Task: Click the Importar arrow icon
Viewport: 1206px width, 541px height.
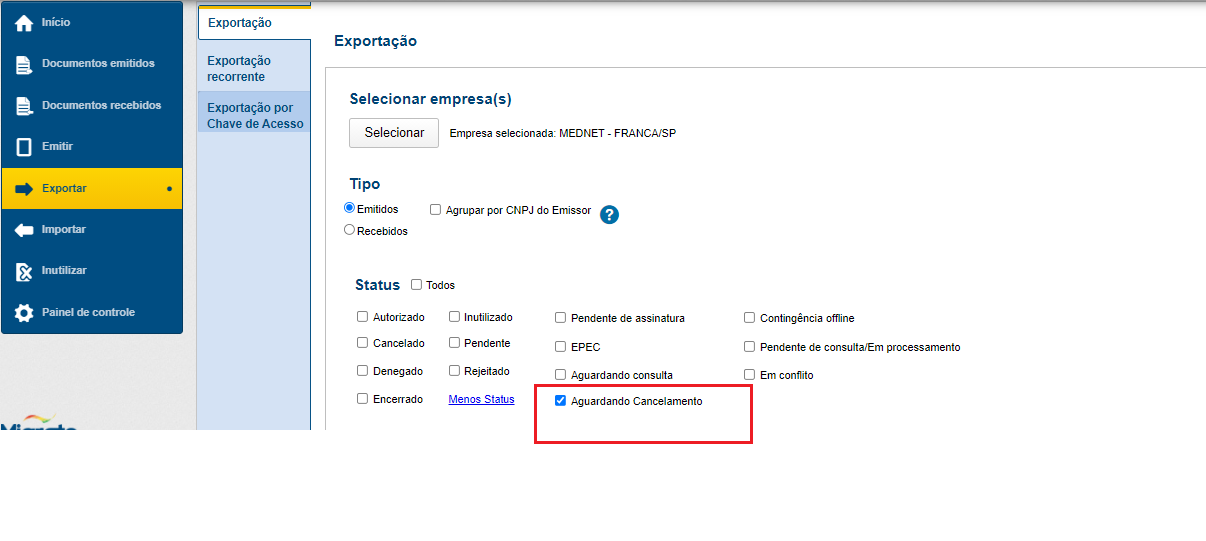Action: tap(24, 230)
